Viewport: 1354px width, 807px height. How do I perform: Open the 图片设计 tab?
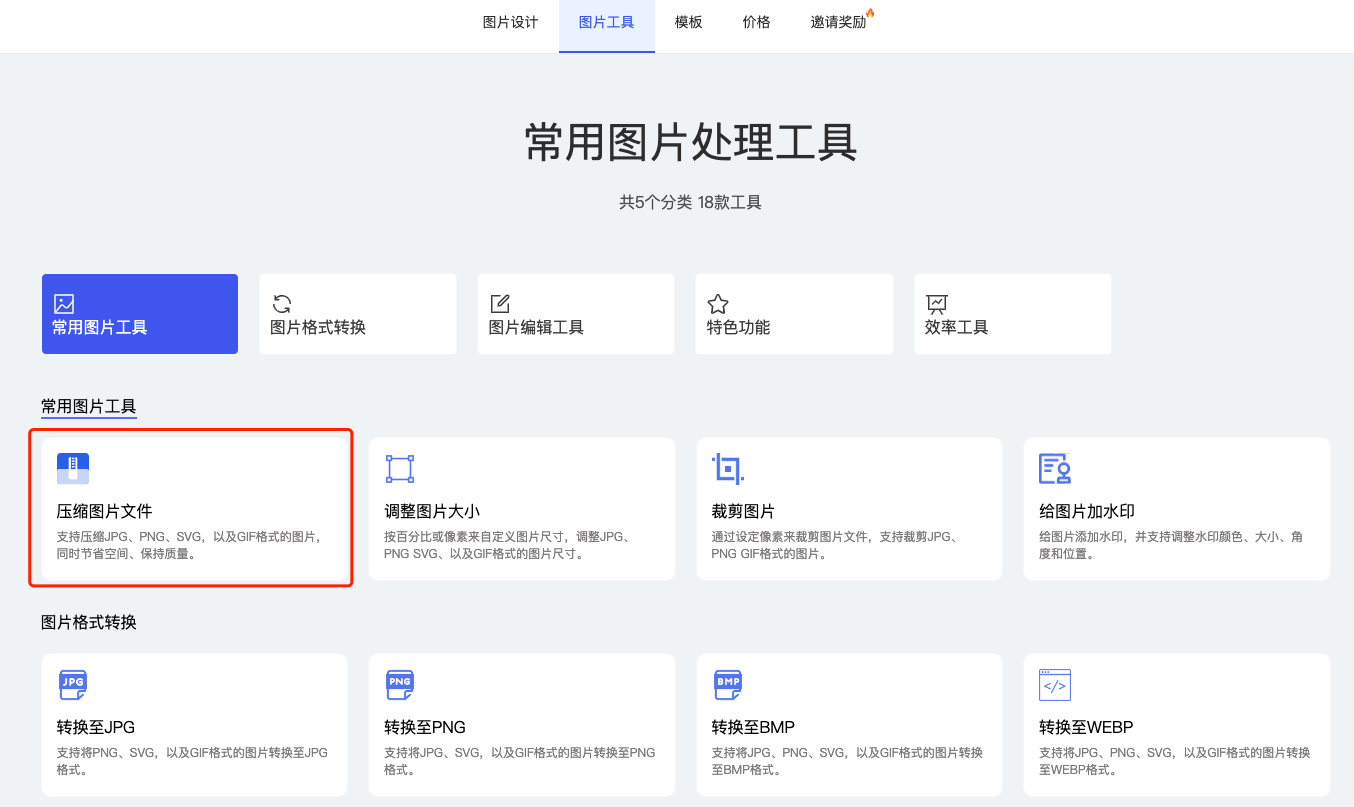(510, 22)
